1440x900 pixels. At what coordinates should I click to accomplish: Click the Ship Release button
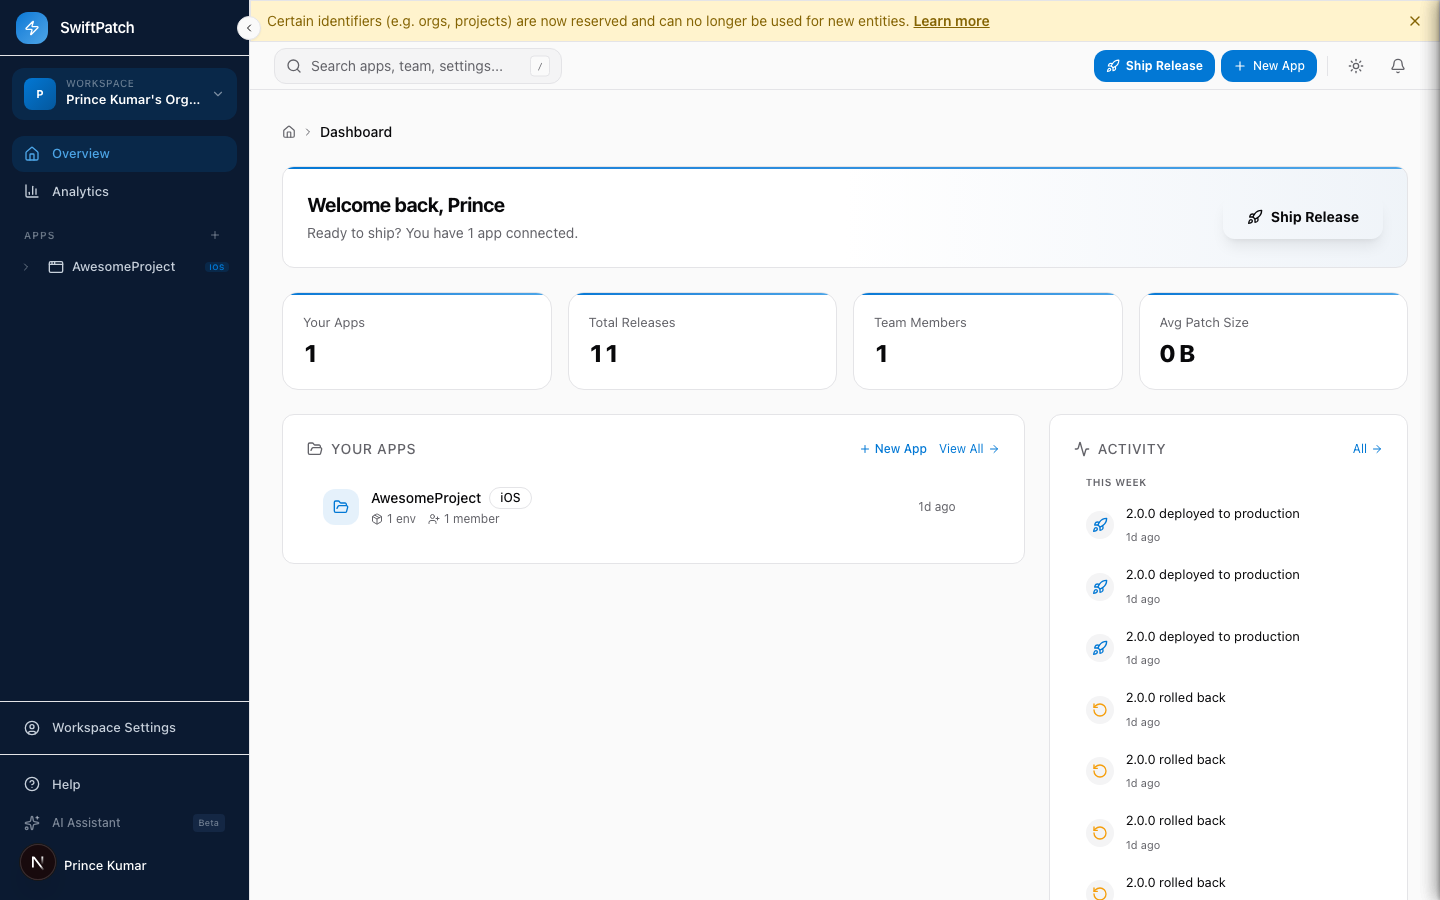[x=1154, y=65]
